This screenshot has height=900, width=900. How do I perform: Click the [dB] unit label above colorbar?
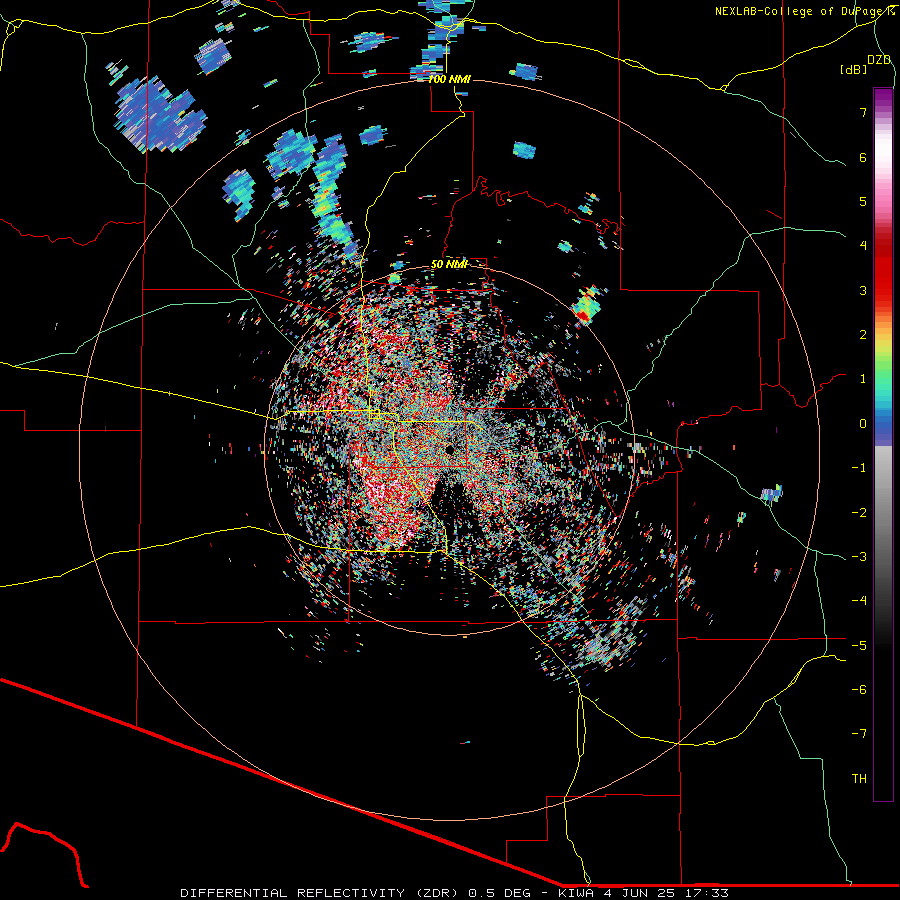click(x=854, y=69)
